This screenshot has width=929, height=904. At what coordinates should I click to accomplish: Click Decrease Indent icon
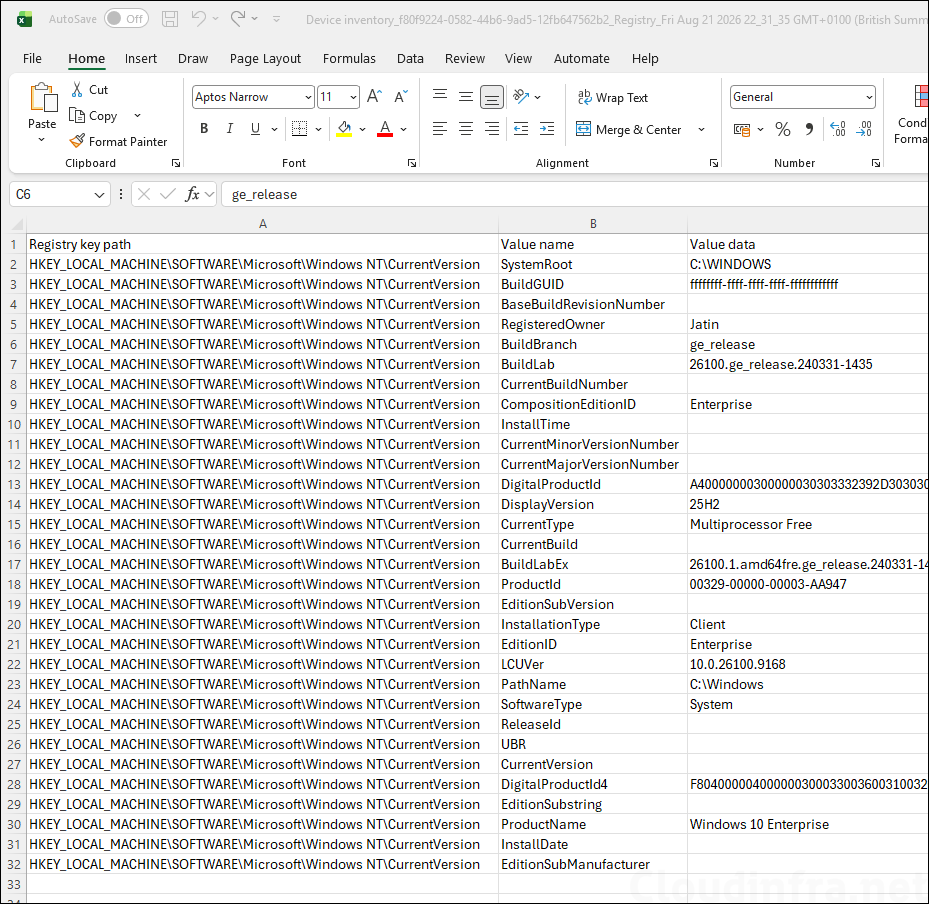[x=521, y=129]
